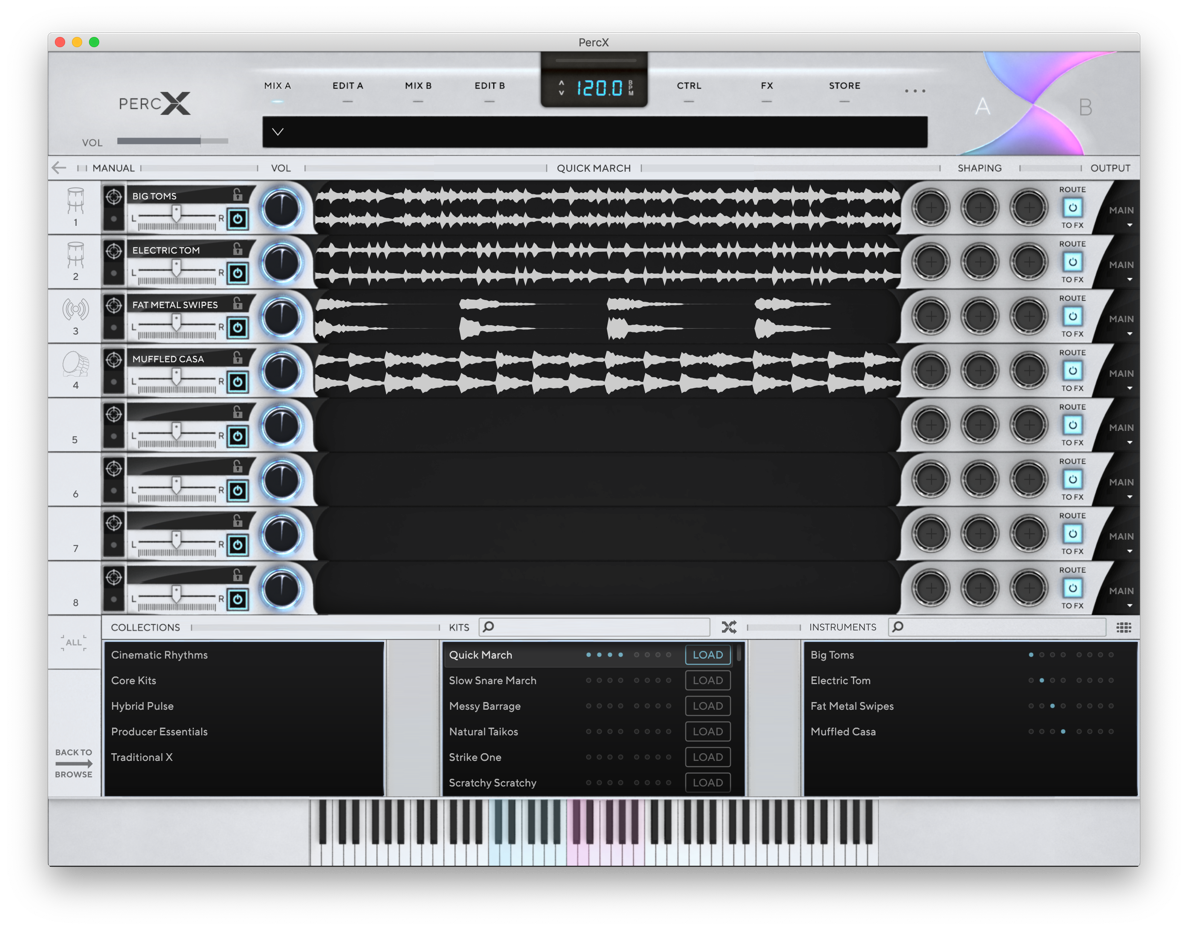Load the Quick March kit
1188x930 pixels.
pos(708,655)
